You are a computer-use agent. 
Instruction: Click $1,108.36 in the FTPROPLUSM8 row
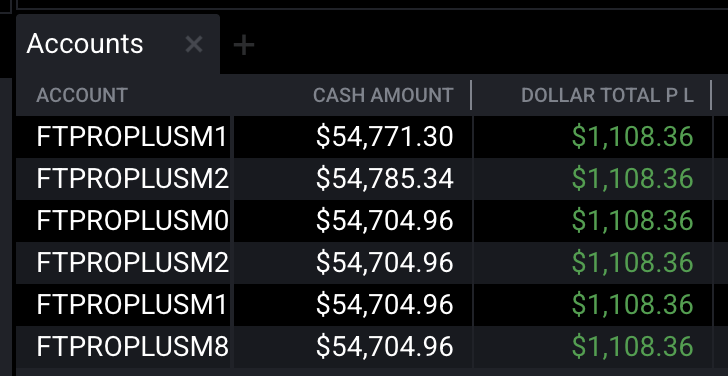[x=632, y=347]
